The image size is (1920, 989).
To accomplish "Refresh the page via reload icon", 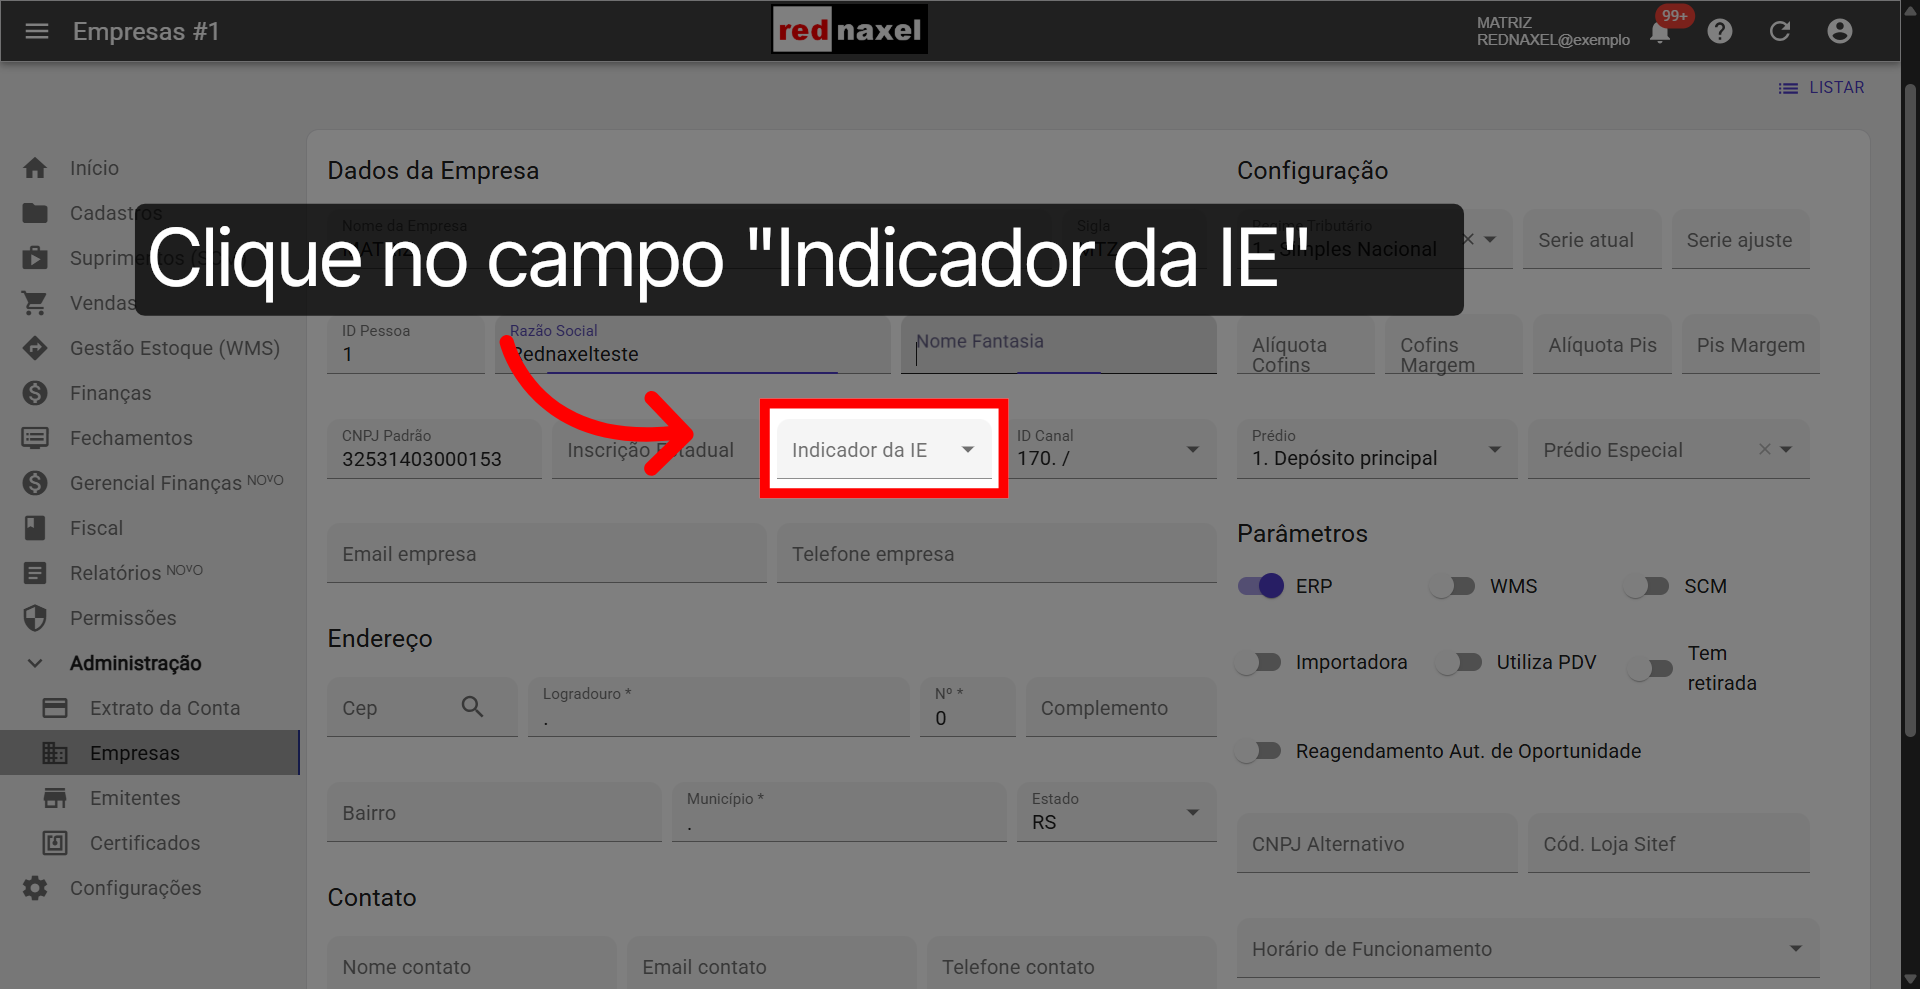I will [x=1780, y=31].
